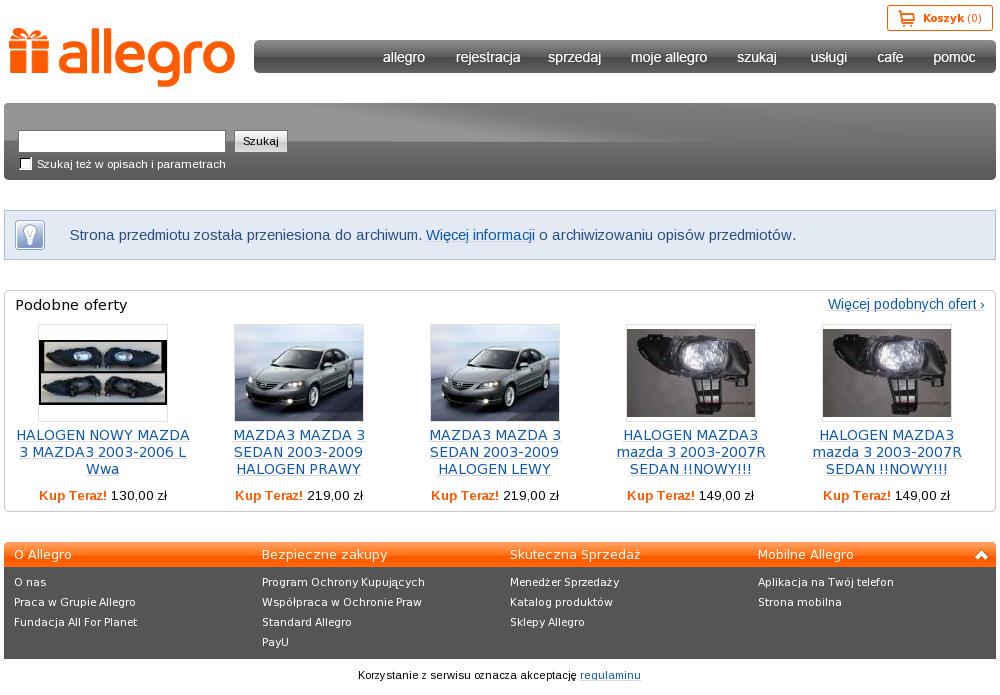
Task: Open the PayU footer link
Action: (276, 642)
